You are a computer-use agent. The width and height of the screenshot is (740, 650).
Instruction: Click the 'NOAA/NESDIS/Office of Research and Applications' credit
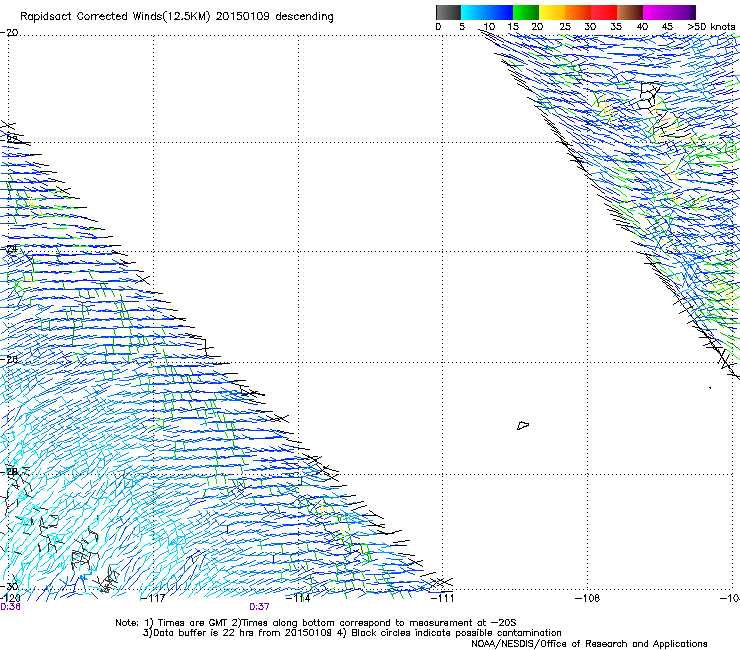point(589,644)
